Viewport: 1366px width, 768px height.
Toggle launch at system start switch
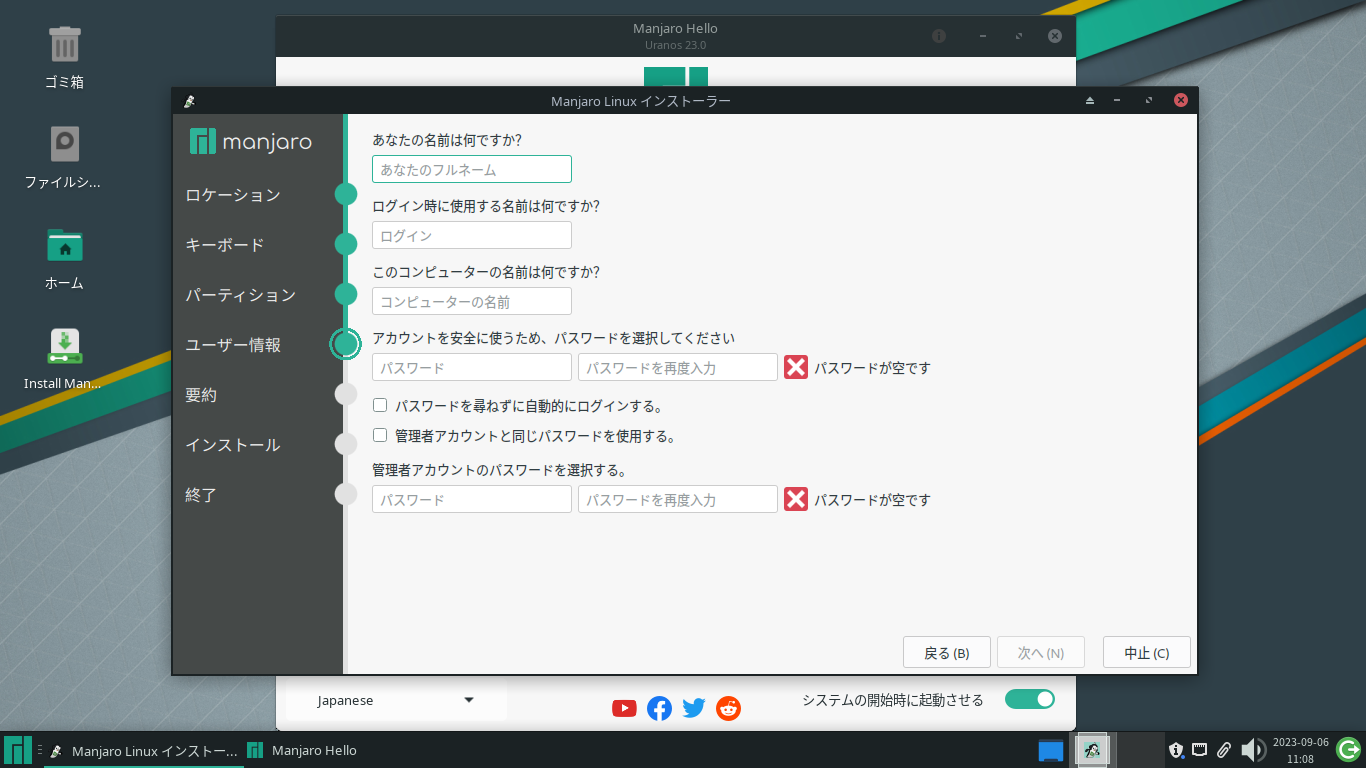click(x=1030, y=699)
